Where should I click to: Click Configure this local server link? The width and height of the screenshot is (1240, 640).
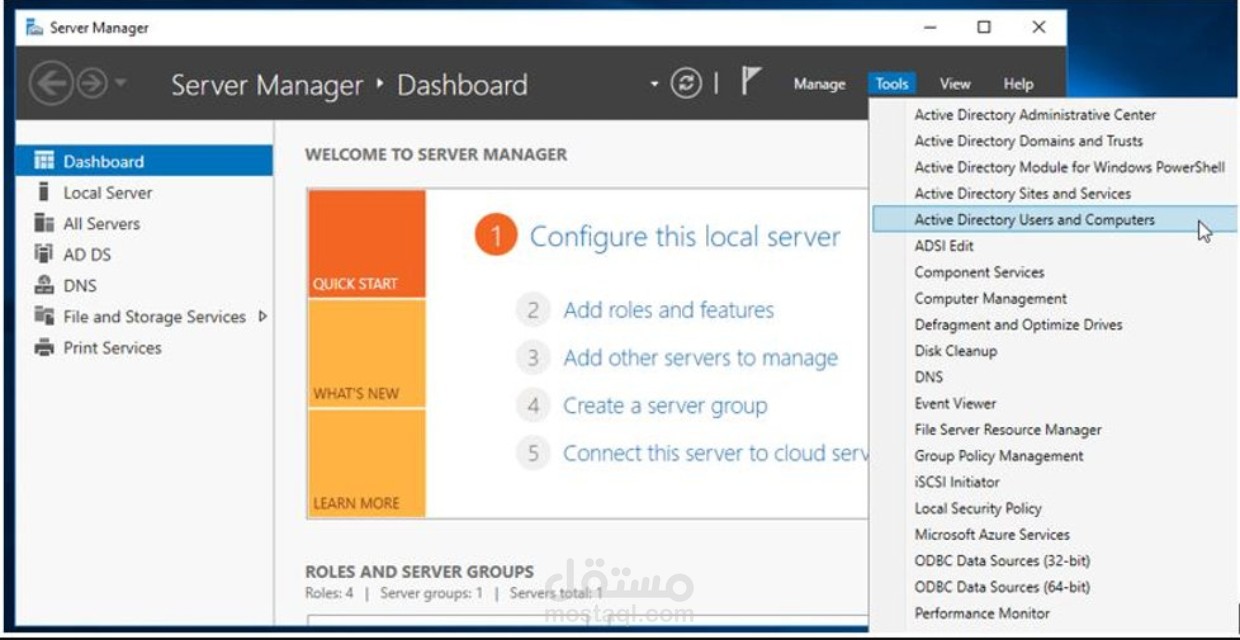pos(685,237)
